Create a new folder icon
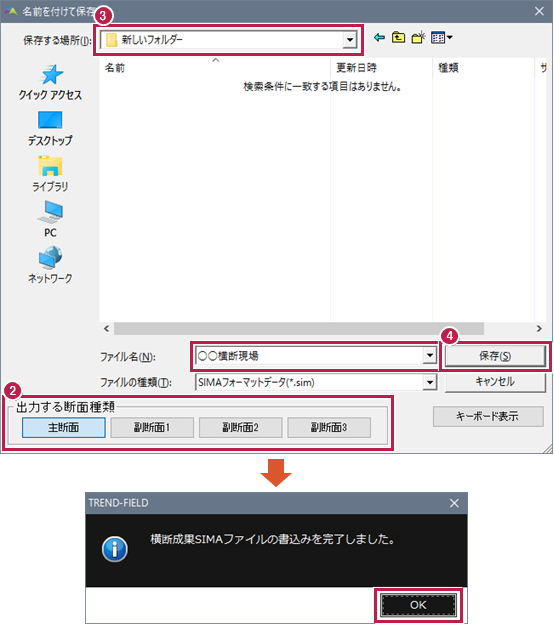Image resolution: width=554 pixels, height=625 pixels. click(x=418, y=38)
